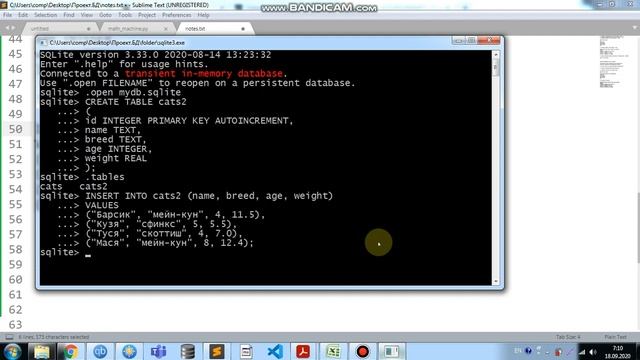Screen dimensions: 640x360
Task: Switch to sqlite3 console taskbar icon
Action: click(x=392, y=351)
